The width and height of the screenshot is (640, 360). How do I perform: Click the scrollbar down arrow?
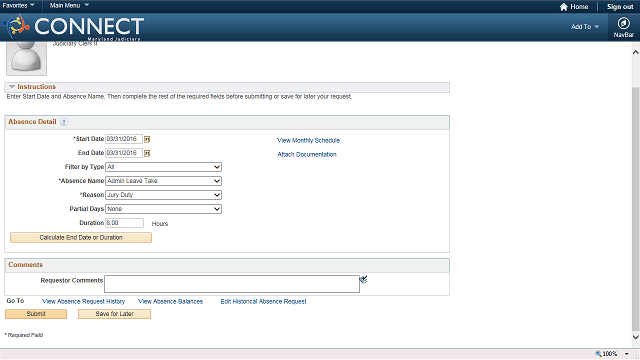tap(636, 337)
